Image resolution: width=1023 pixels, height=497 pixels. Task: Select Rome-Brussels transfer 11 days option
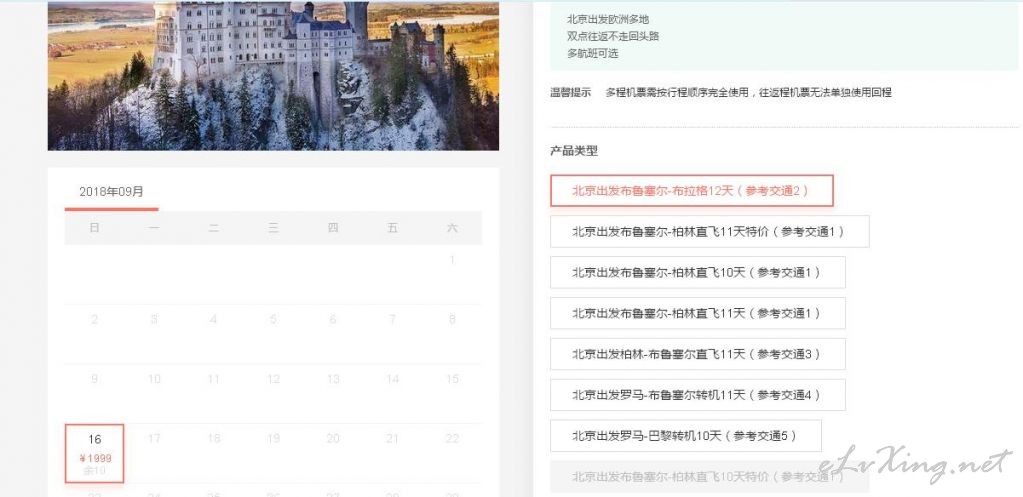(697, 395)
